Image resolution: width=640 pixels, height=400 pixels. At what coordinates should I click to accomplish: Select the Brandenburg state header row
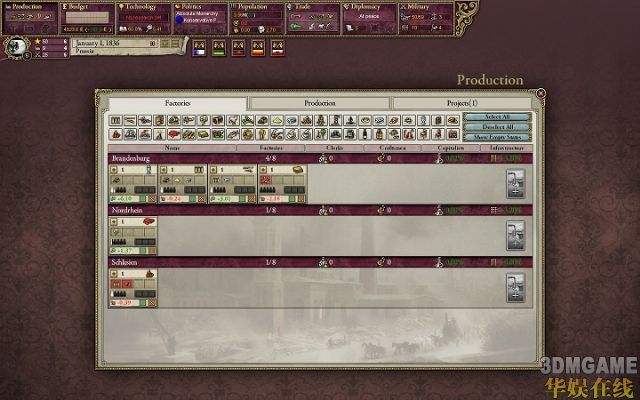pos(320,158)
